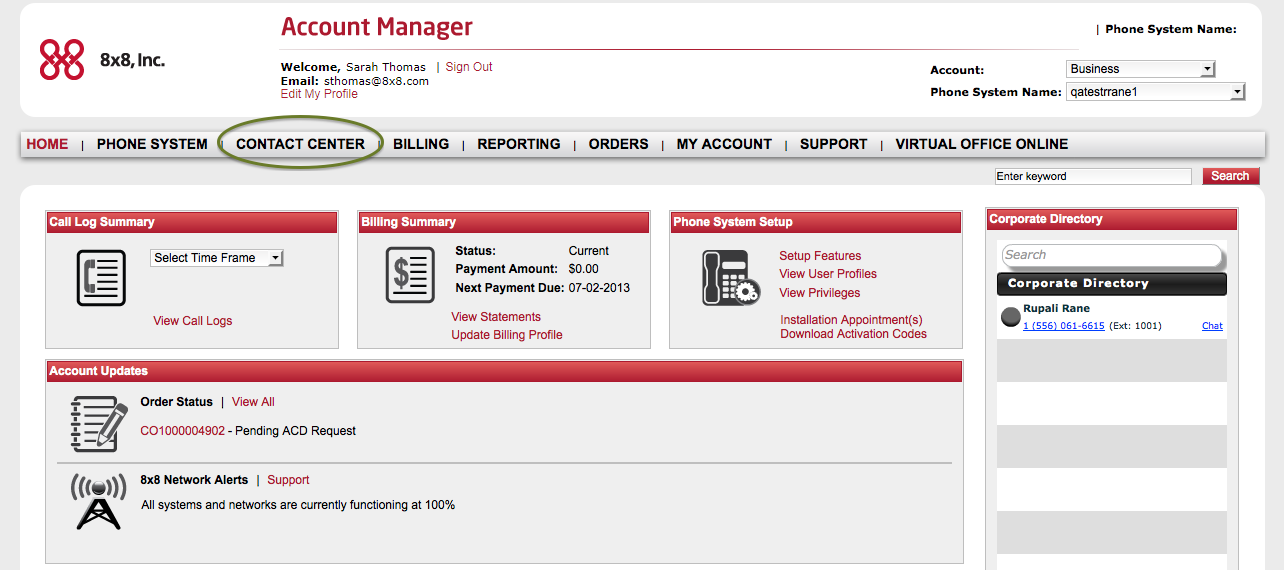Click Support link beside Network Alerts

point(288,480)
